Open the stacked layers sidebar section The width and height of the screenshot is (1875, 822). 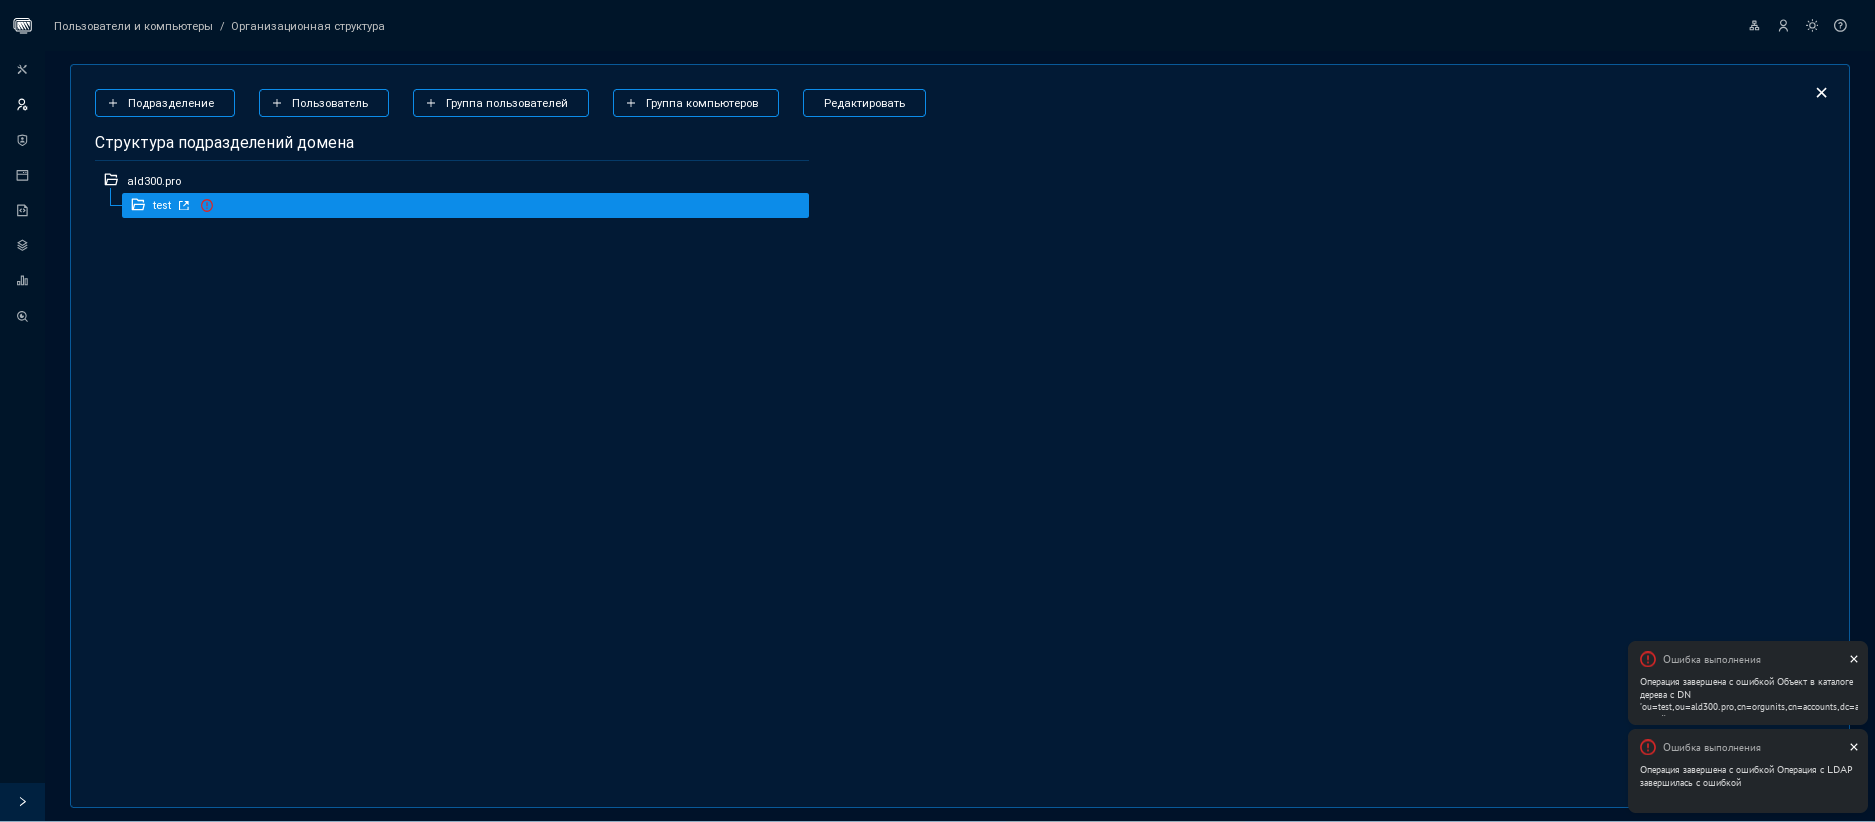[22, 246]
